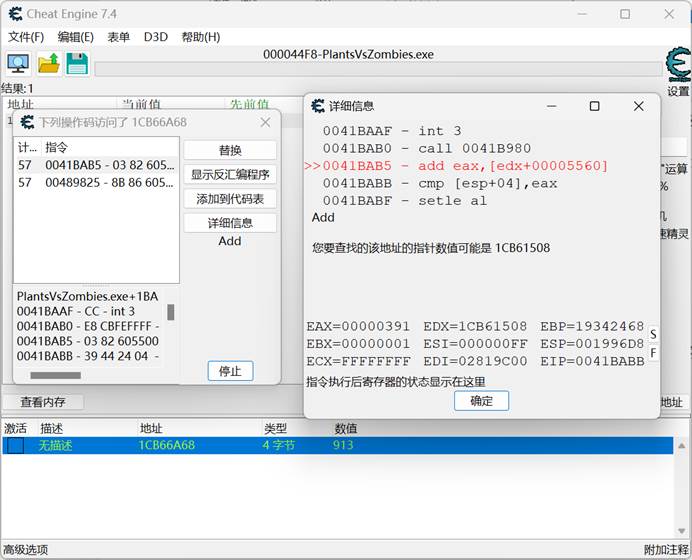Click the 详细信息 button in opcode window
This screenshot has height=560, width=692.
(x=230, y=223)
